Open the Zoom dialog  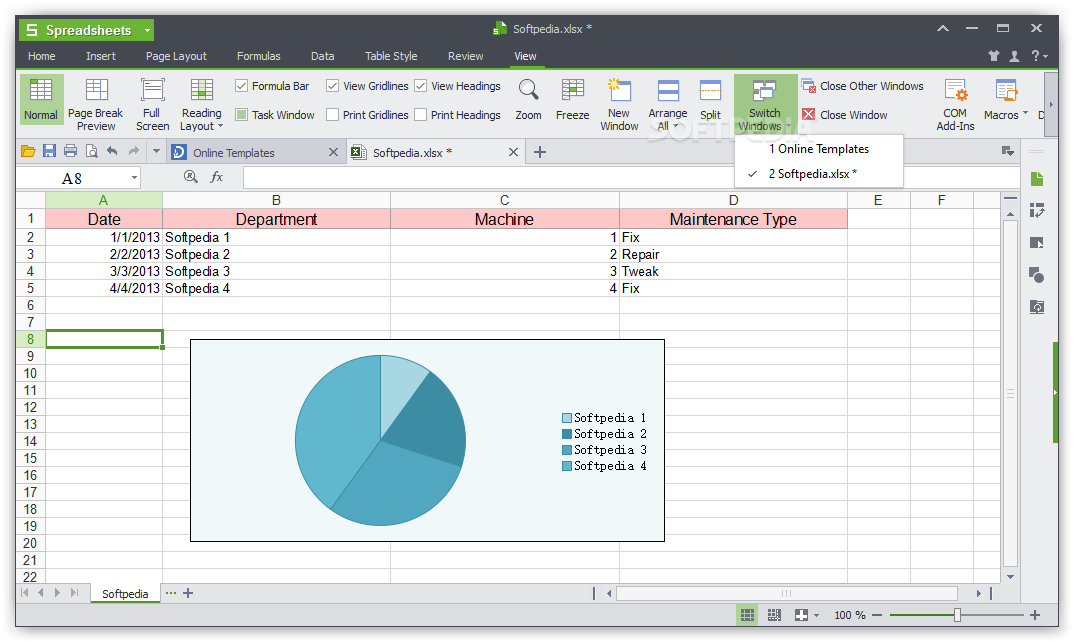[528, 99]
